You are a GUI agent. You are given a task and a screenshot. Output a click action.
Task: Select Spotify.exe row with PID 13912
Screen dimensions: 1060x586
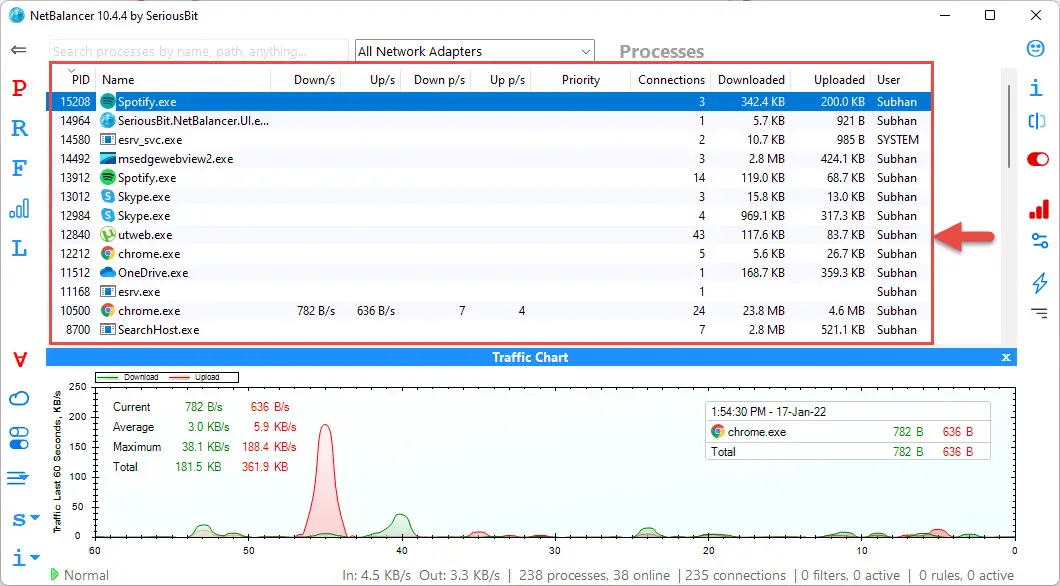tap(488, 178)
